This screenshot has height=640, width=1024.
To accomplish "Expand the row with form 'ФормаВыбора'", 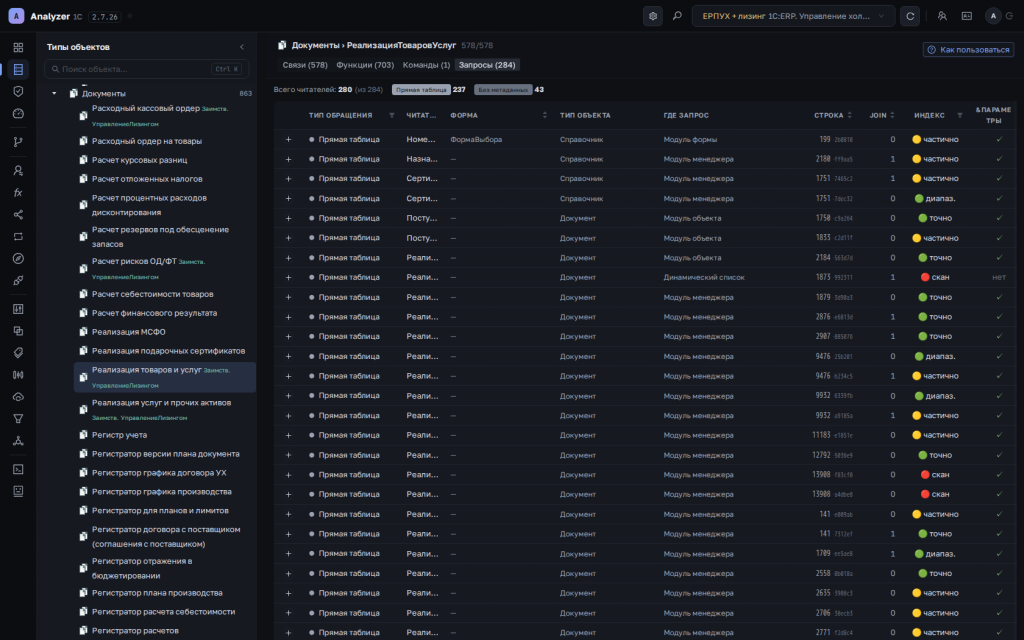I will (x=288, y=139).
